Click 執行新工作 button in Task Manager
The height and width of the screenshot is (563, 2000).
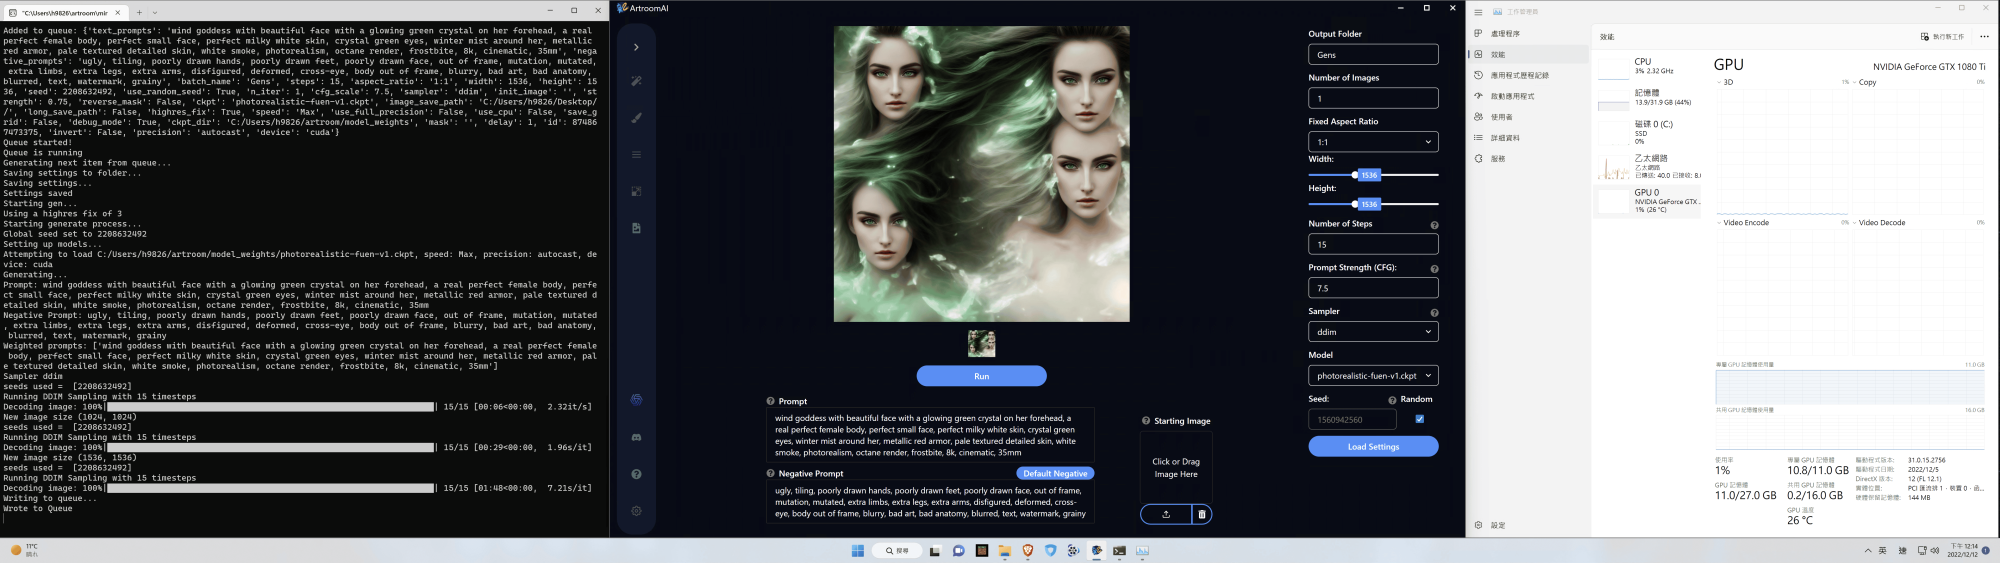(1942, 37)
